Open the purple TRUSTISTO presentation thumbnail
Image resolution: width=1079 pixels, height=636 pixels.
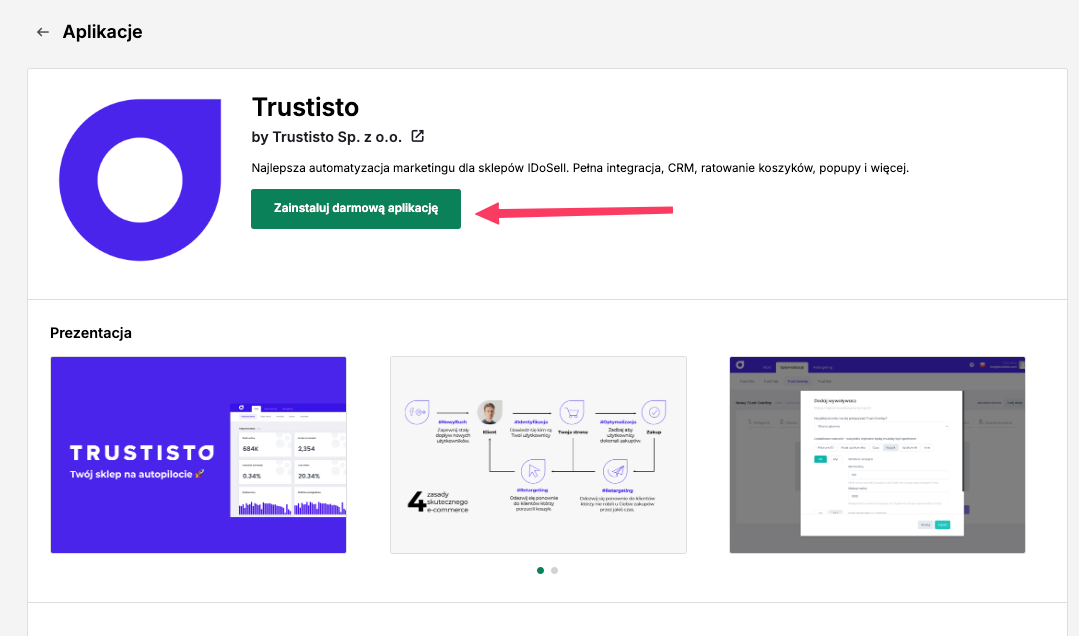pyautogui.click(x=198, y=454)
